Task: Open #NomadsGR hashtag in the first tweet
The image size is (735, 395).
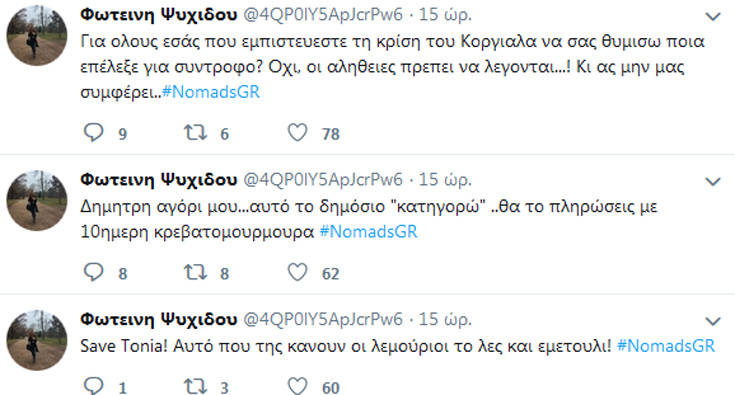Action: tap(211, 92)
